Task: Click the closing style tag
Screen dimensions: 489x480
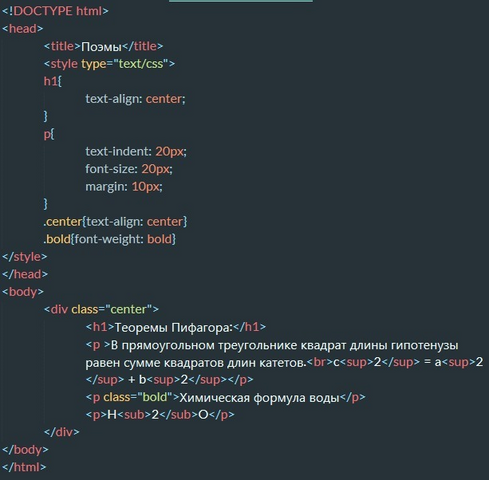Action: [25, 257]
